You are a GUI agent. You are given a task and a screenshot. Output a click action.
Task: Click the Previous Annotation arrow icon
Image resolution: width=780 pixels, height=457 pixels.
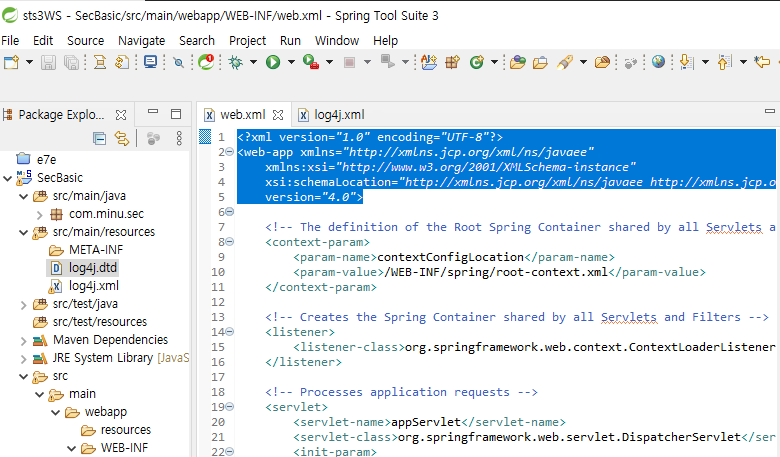tap(724, 62)
